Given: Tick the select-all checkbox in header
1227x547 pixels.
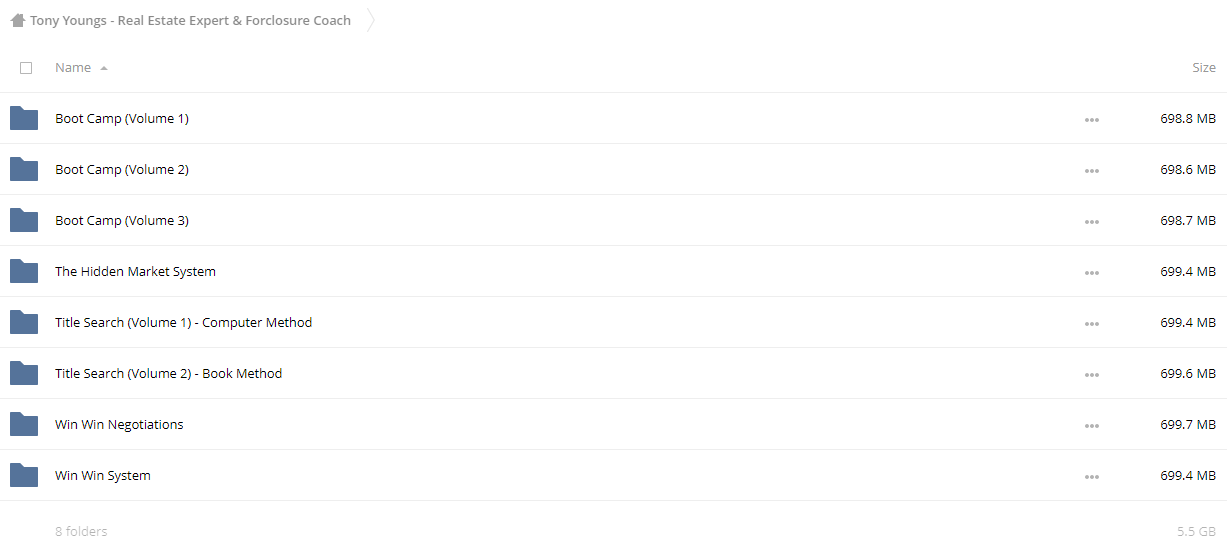Looking at the screenshot, I should [26, 68].
